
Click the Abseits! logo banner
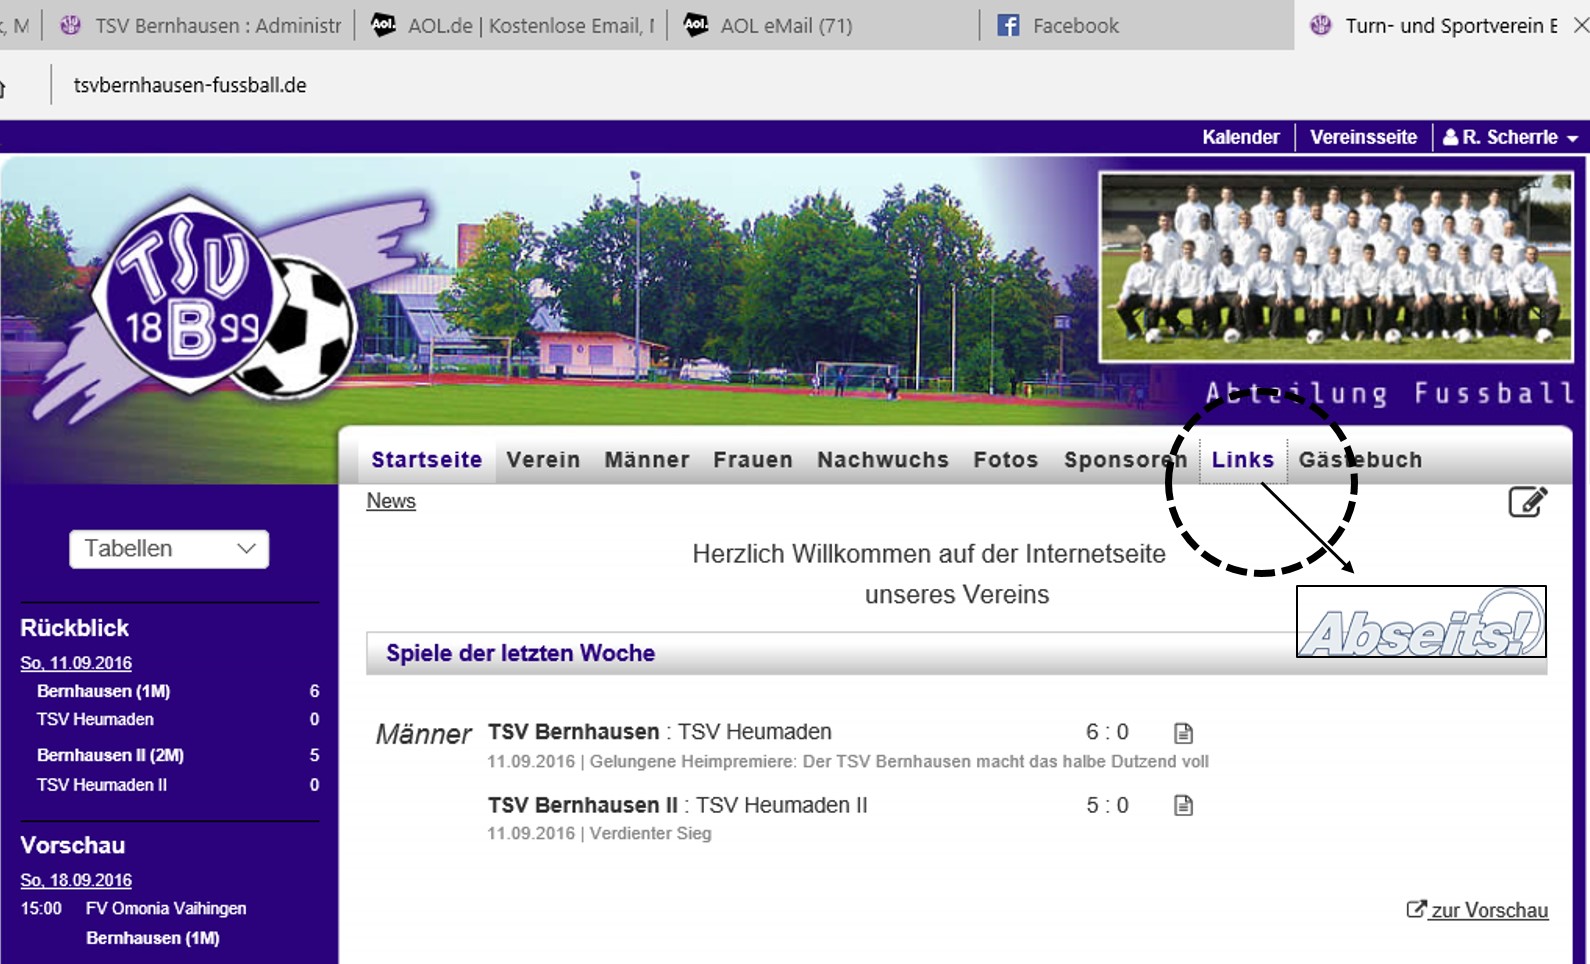click(x=1420, y=622)
